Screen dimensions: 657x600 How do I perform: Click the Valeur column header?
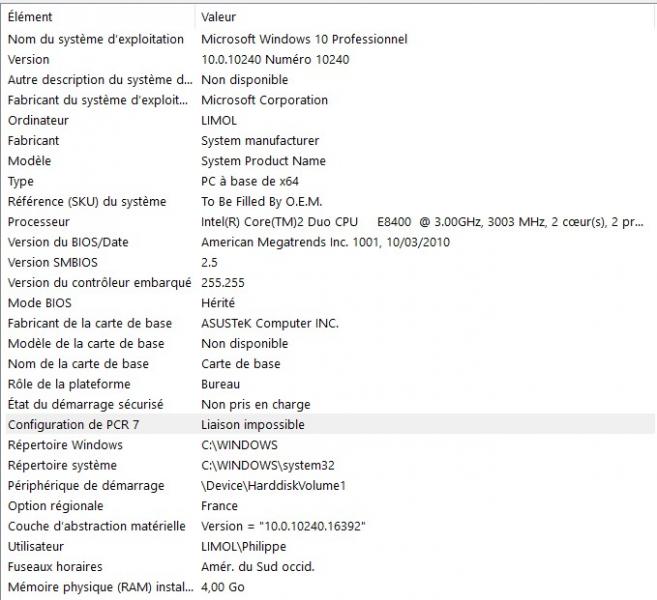click(426, 17)
